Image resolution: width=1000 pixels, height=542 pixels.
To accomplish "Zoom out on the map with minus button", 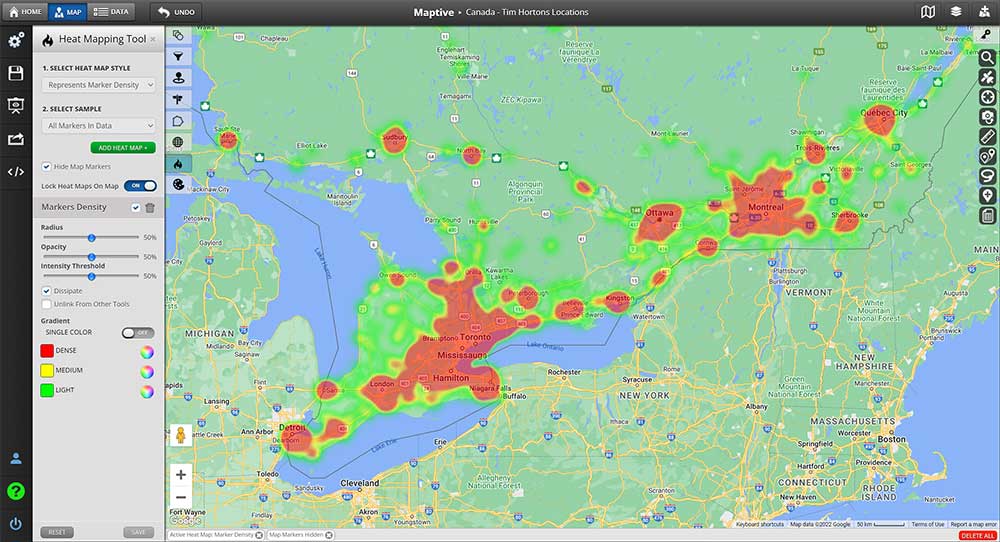I will coord(181,497).
